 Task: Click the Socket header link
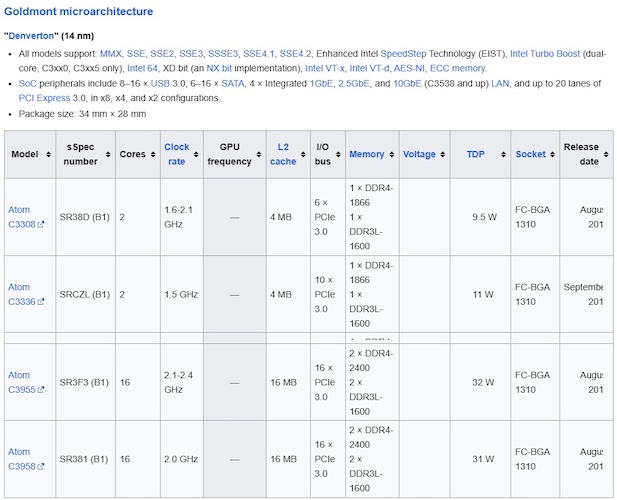[530, 154]
